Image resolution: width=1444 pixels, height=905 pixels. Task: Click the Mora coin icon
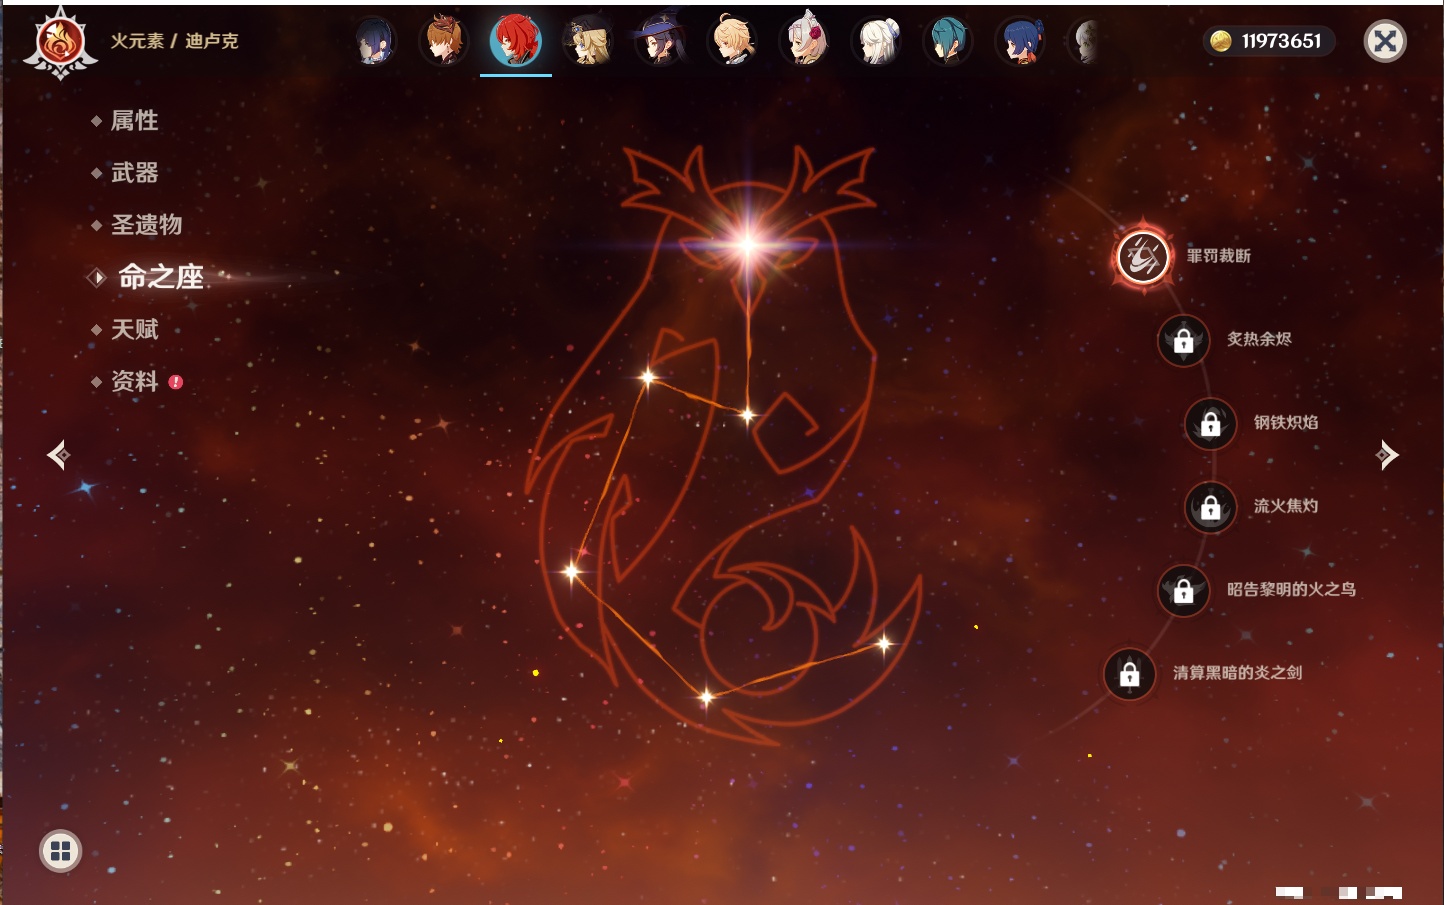pyautogui.click(x=1221, y=41)
